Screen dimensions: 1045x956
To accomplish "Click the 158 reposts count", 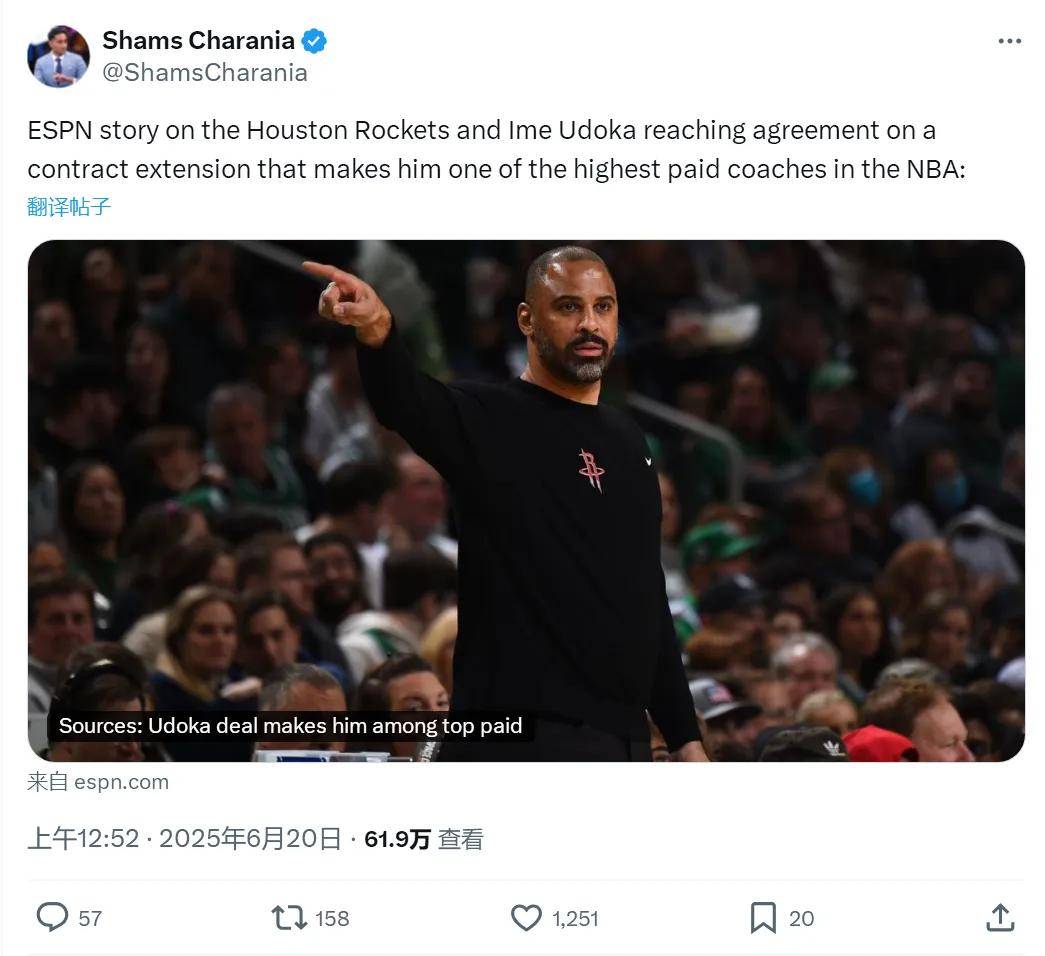I will tap(332, 919).
